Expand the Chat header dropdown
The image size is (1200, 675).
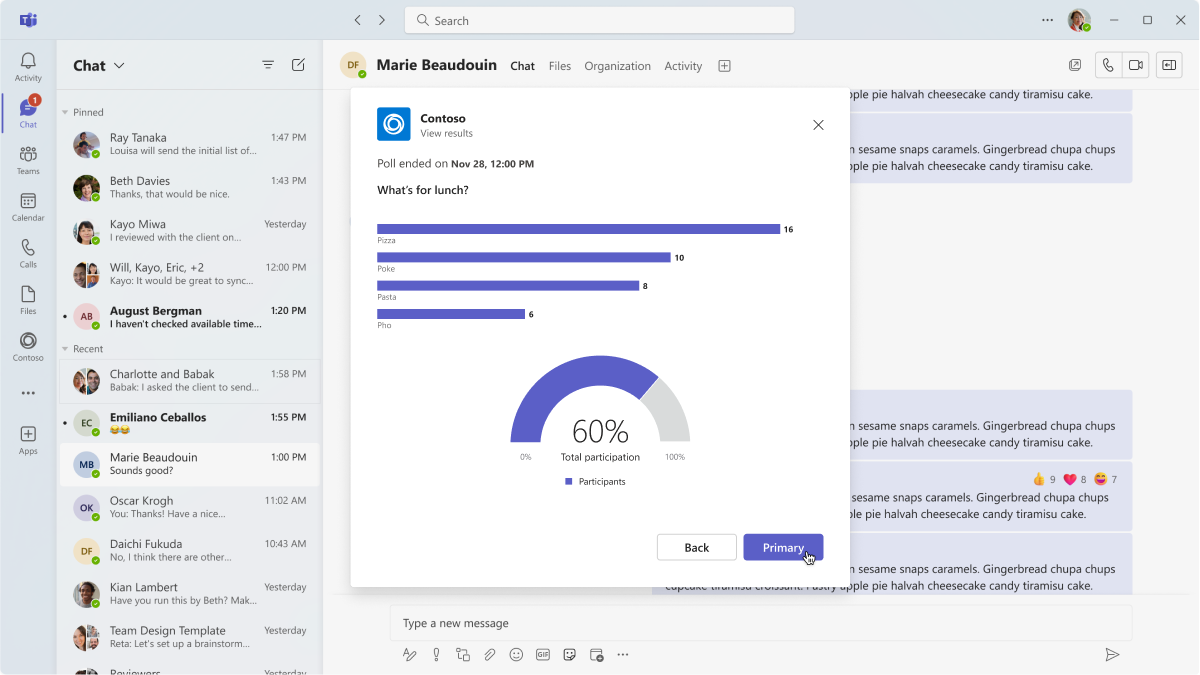pos(119,66)
